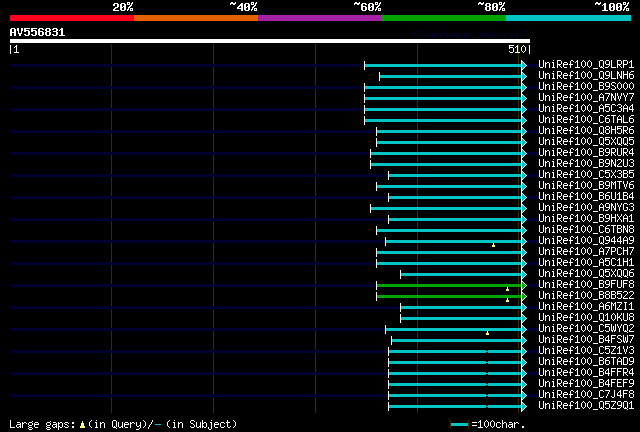Click the '=100char.' scale label
The height and width of the screenshot is (432, 640).
pyautogui.click(x=498, y=425)
